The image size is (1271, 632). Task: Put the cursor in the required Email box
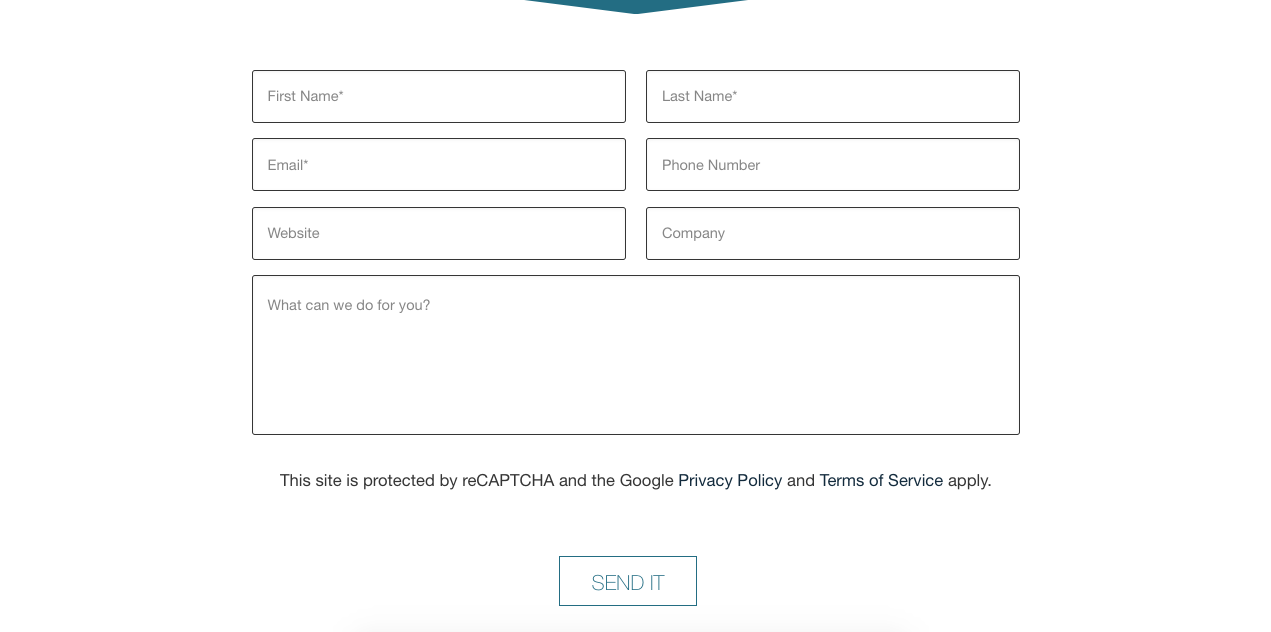point(438,165)
